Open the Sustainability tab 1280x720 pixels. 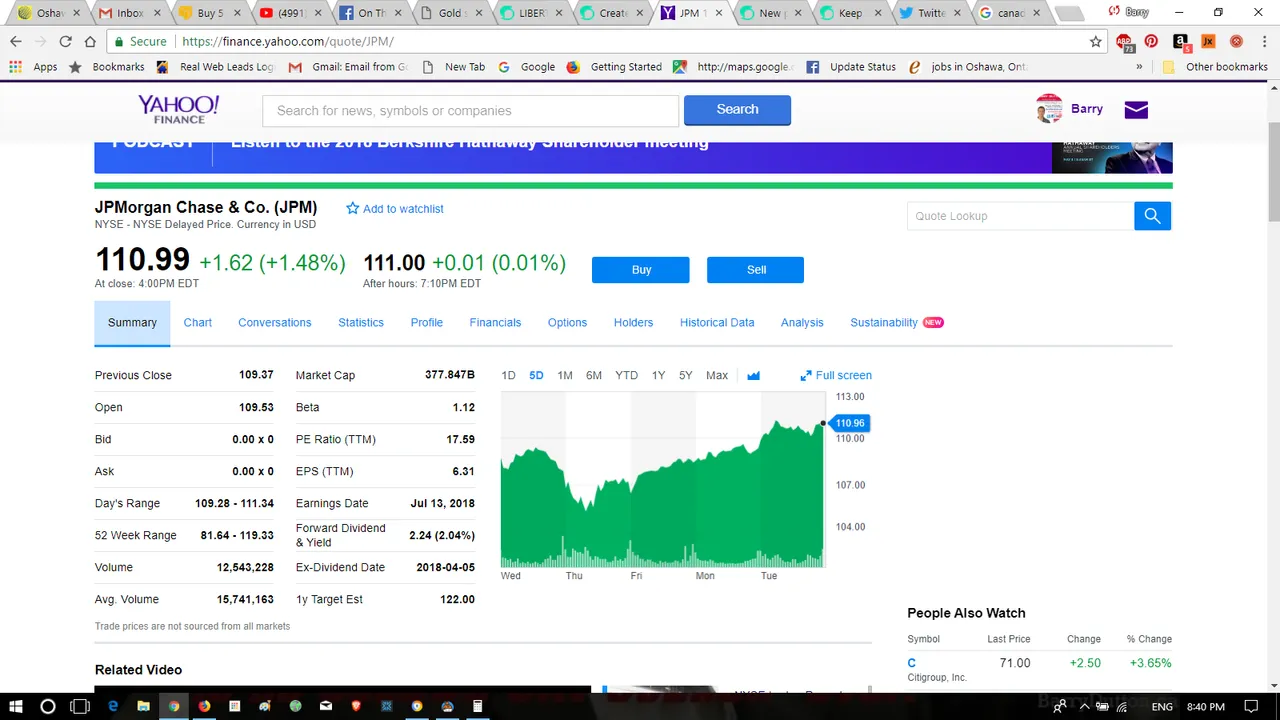pyautogui.click(x=884, y=323)
